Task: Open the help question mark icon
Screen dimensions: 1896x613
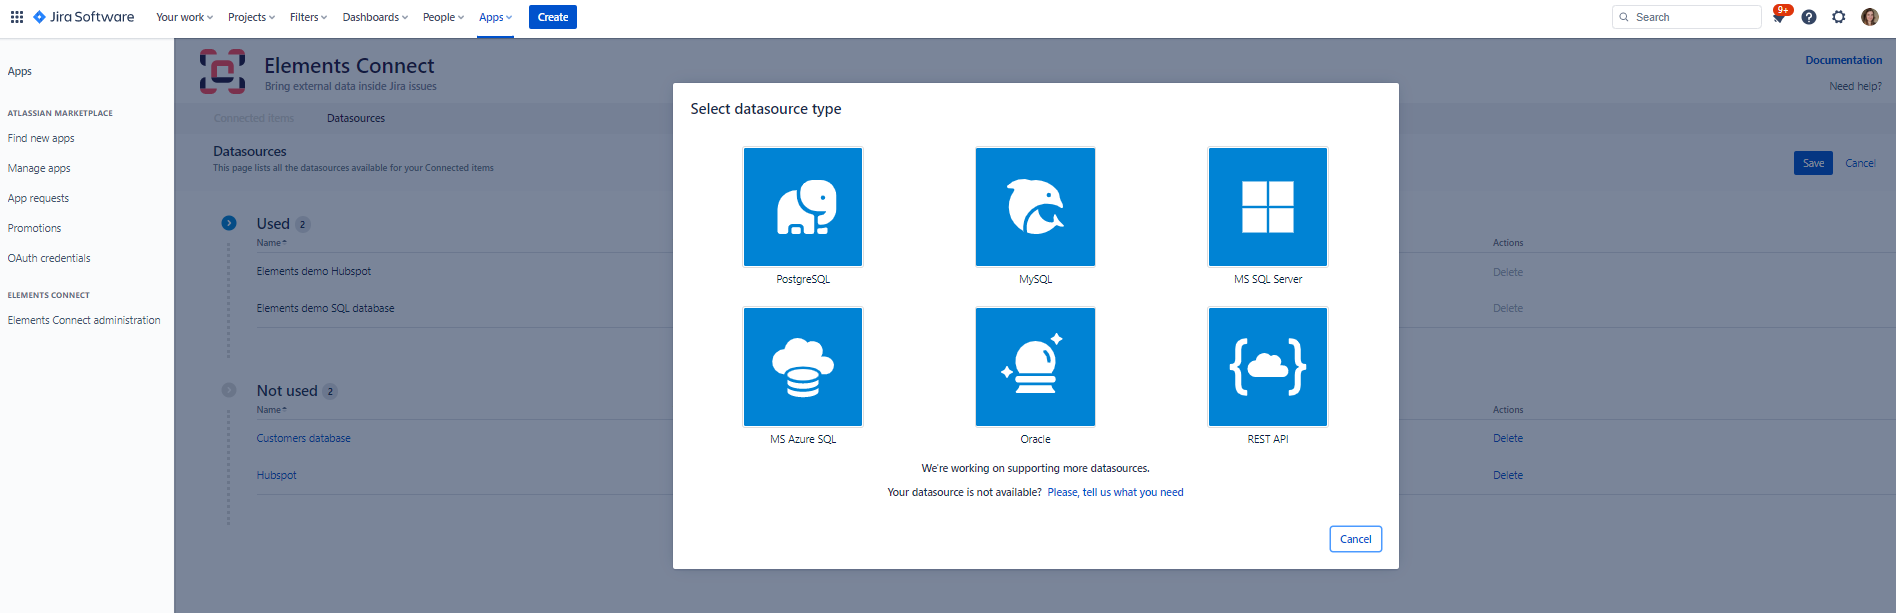Action: point(1809,17)
